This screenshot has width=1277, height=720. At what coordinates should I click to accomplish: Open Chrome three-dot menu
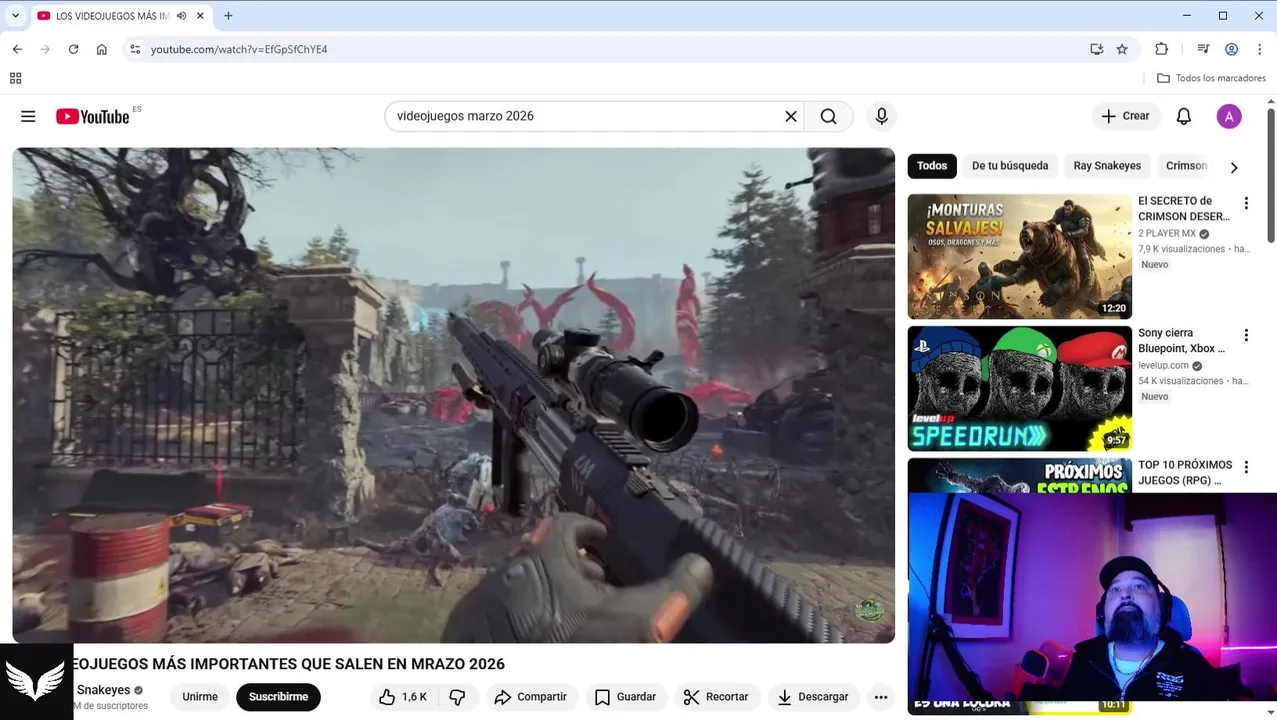tap(1259, 49)
